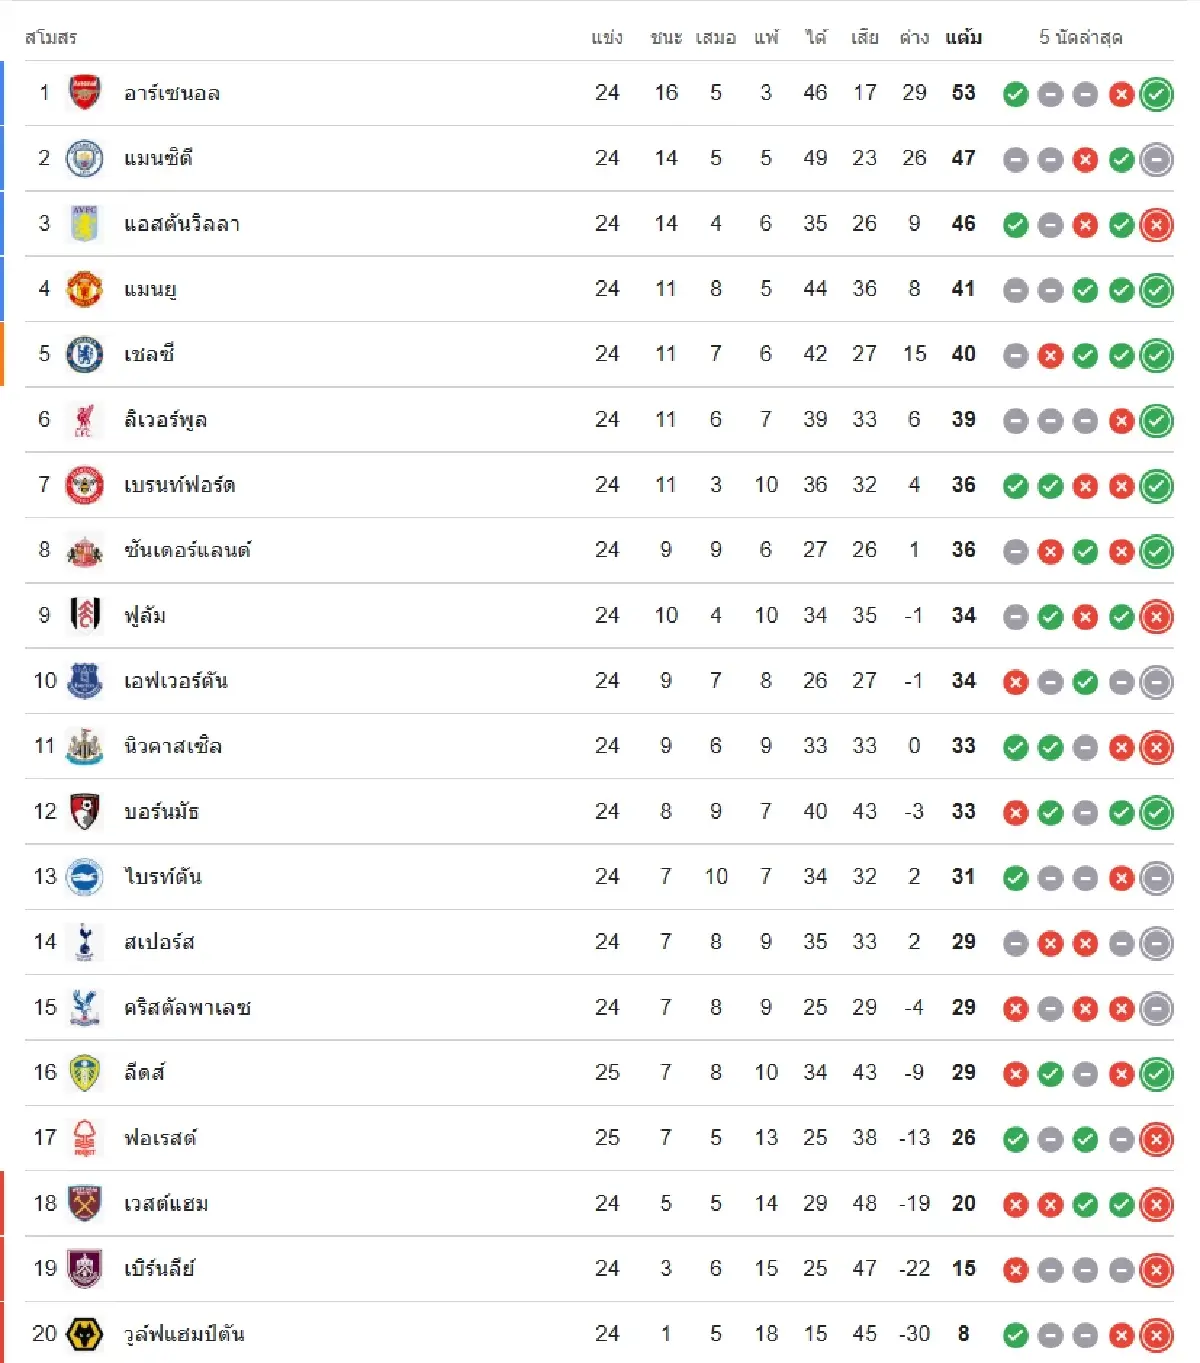
Task: Select the Liverpool club crest
Action: (x=84, y=420)
